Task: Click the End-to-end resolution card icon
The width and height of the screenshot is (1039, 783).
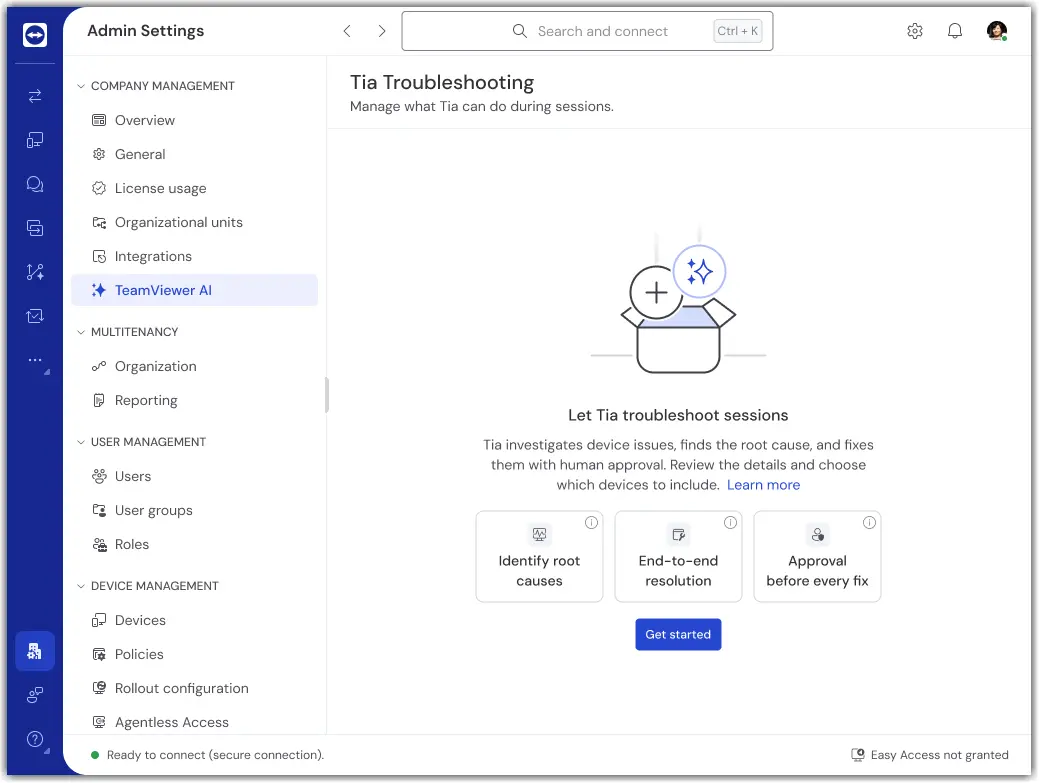Action: (679, 534)
